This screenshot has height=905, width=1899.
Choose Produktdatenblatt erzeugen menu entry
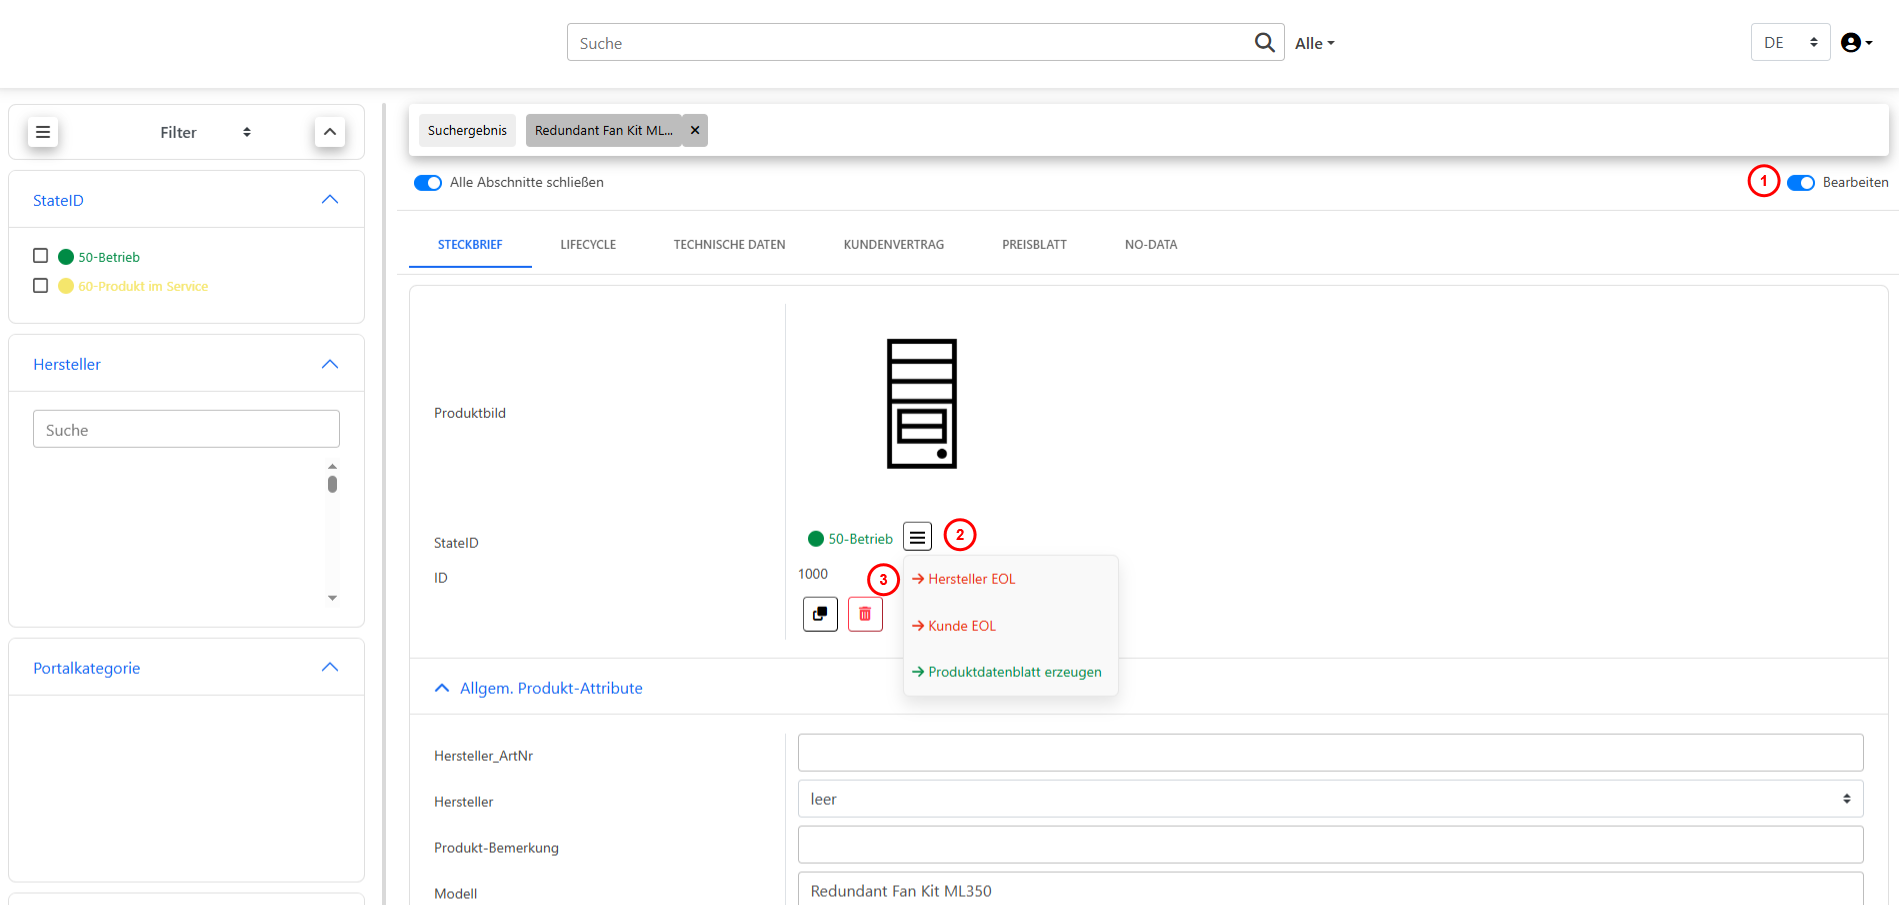[x=1014, y=672]
